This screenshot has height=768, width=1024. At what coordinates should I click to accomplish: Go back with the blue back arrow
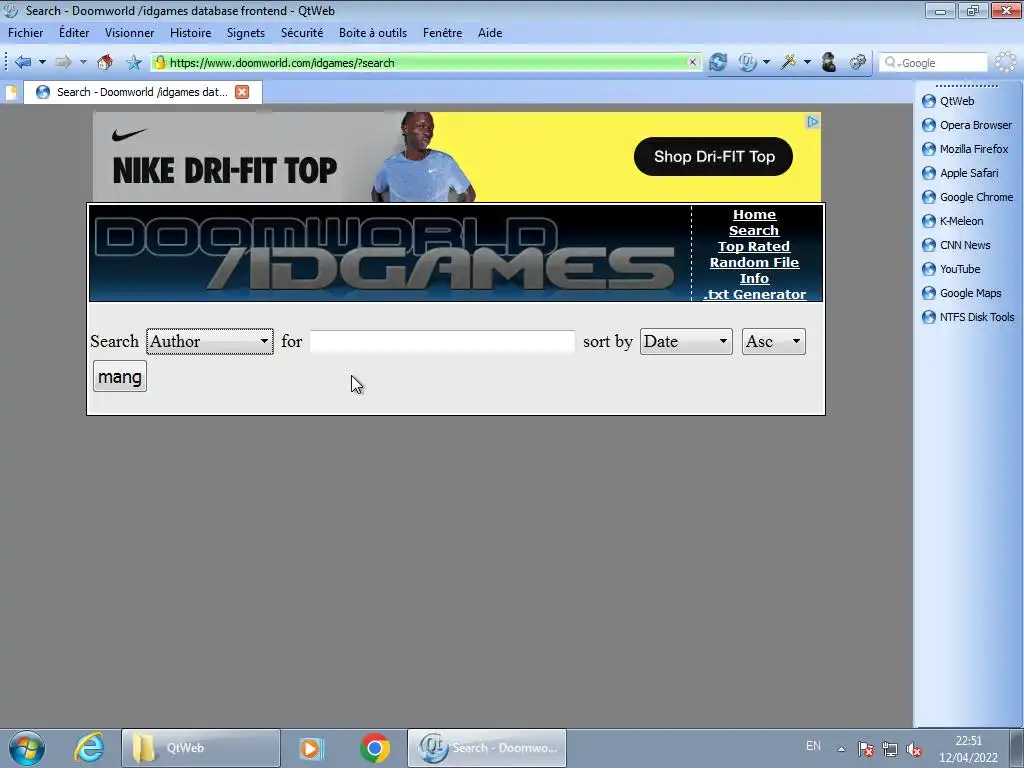tap(23, 63)
